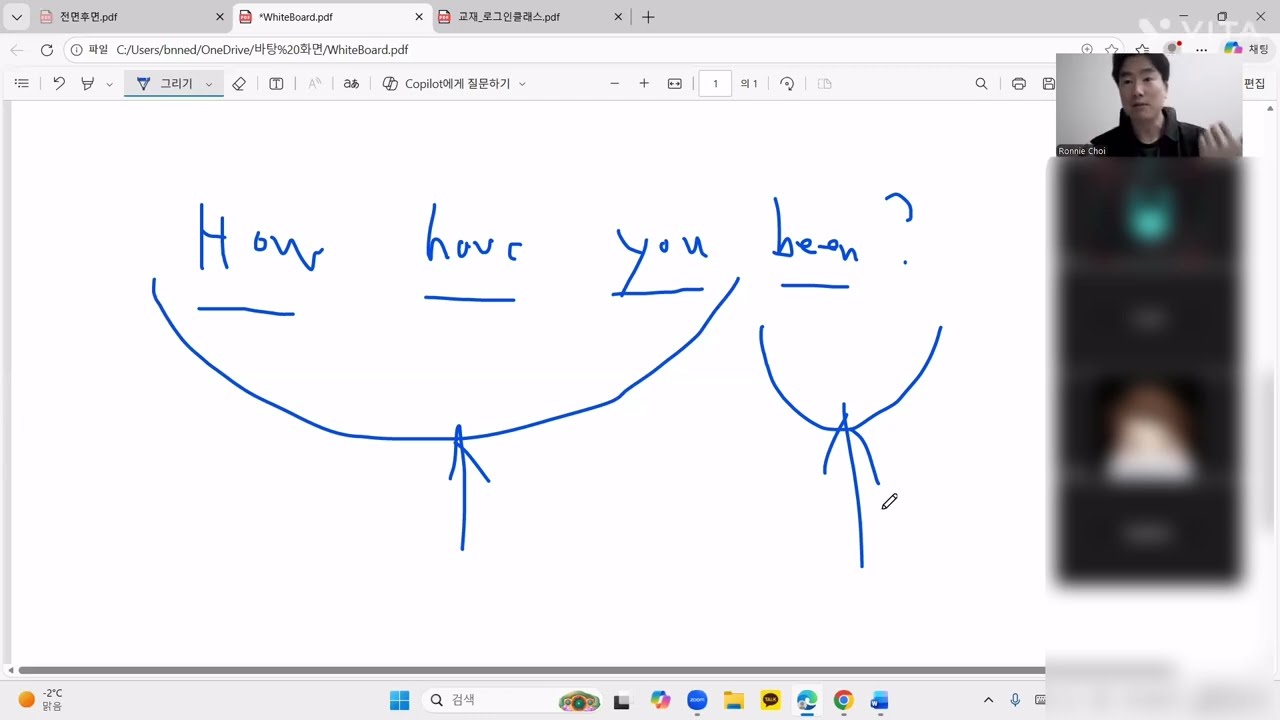Viewport: 1280px width, 720px height.
Task: Close the 전면후면.pdf tab
Action: pos(220,17)
